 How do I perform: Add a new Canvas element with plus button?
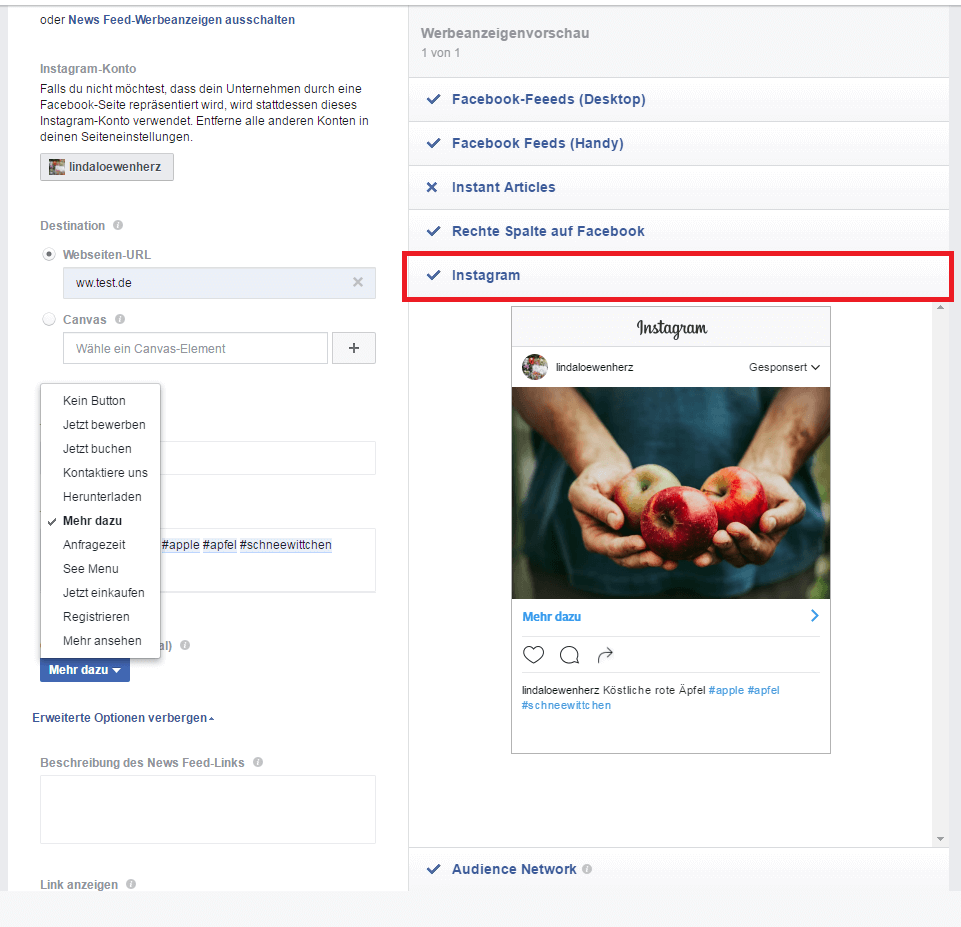[x=354, y=348]
